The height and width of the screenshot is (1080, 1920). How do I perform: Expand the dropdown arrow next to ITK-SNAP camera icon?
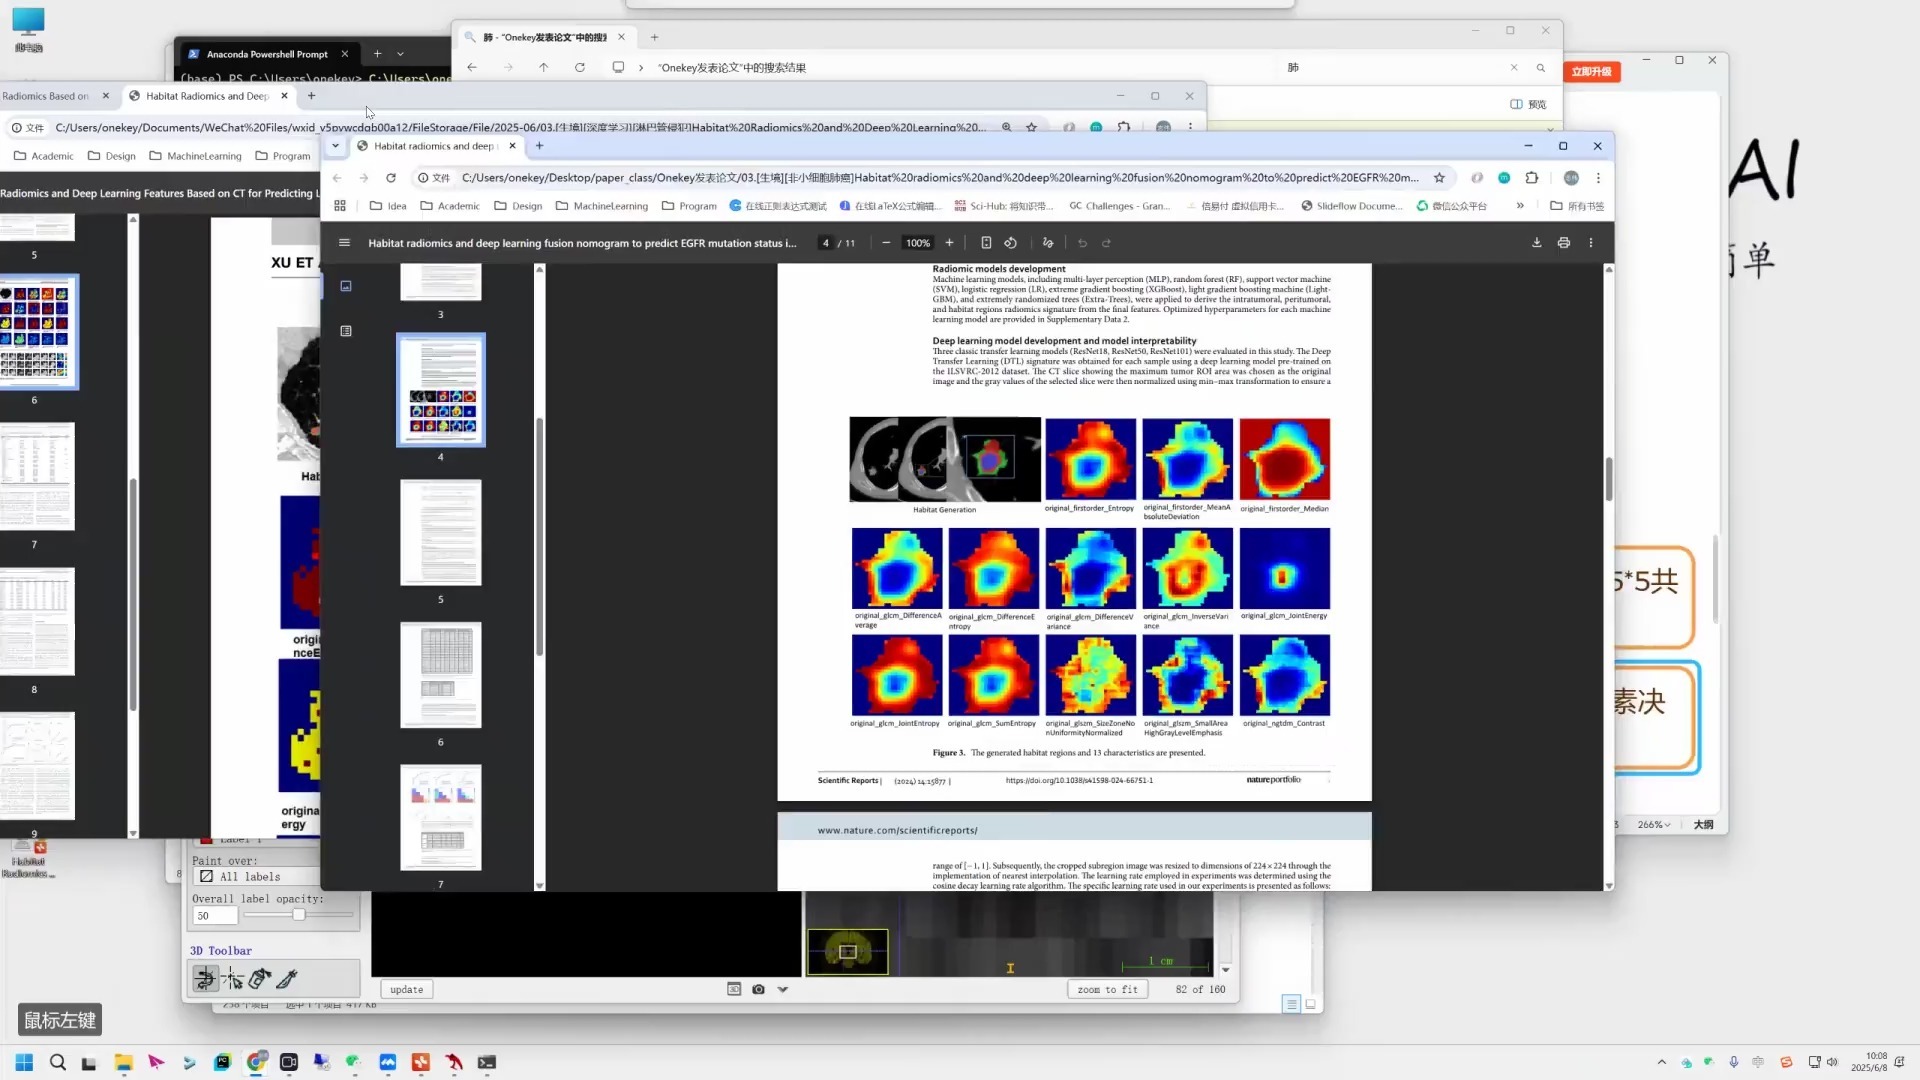coord(783,989)
